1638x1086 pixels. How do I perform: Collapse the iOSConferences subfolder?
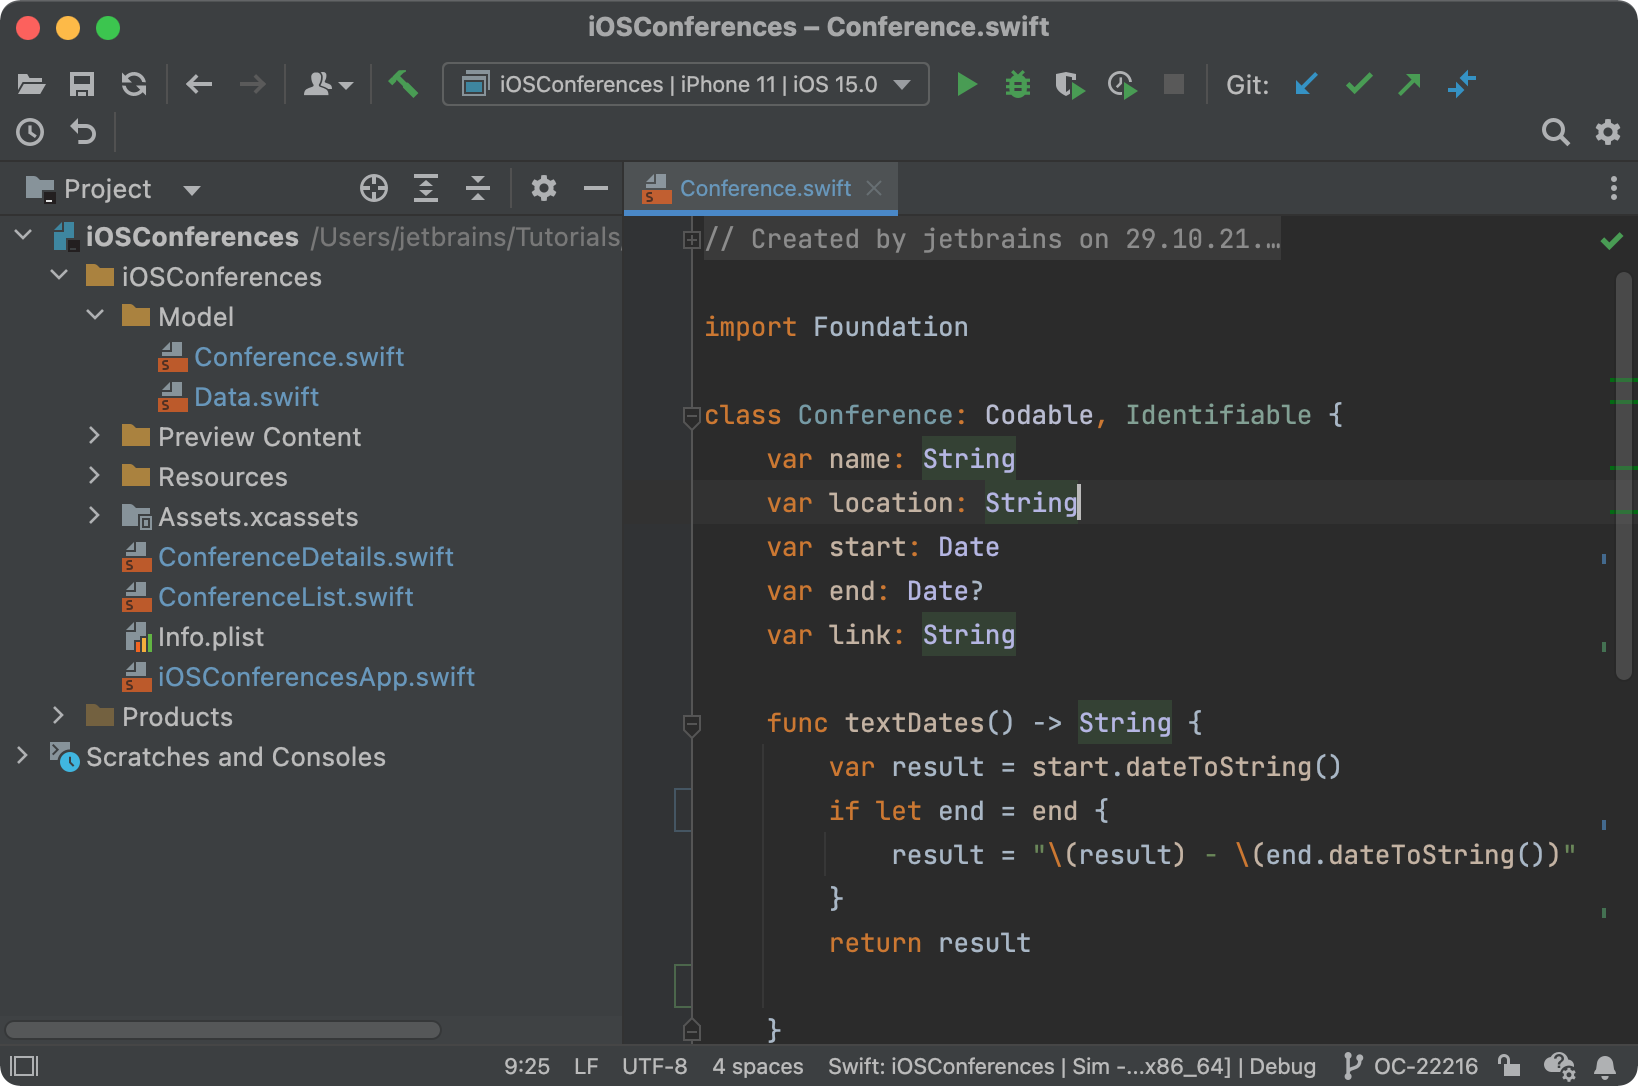click(x=59, y=275)
